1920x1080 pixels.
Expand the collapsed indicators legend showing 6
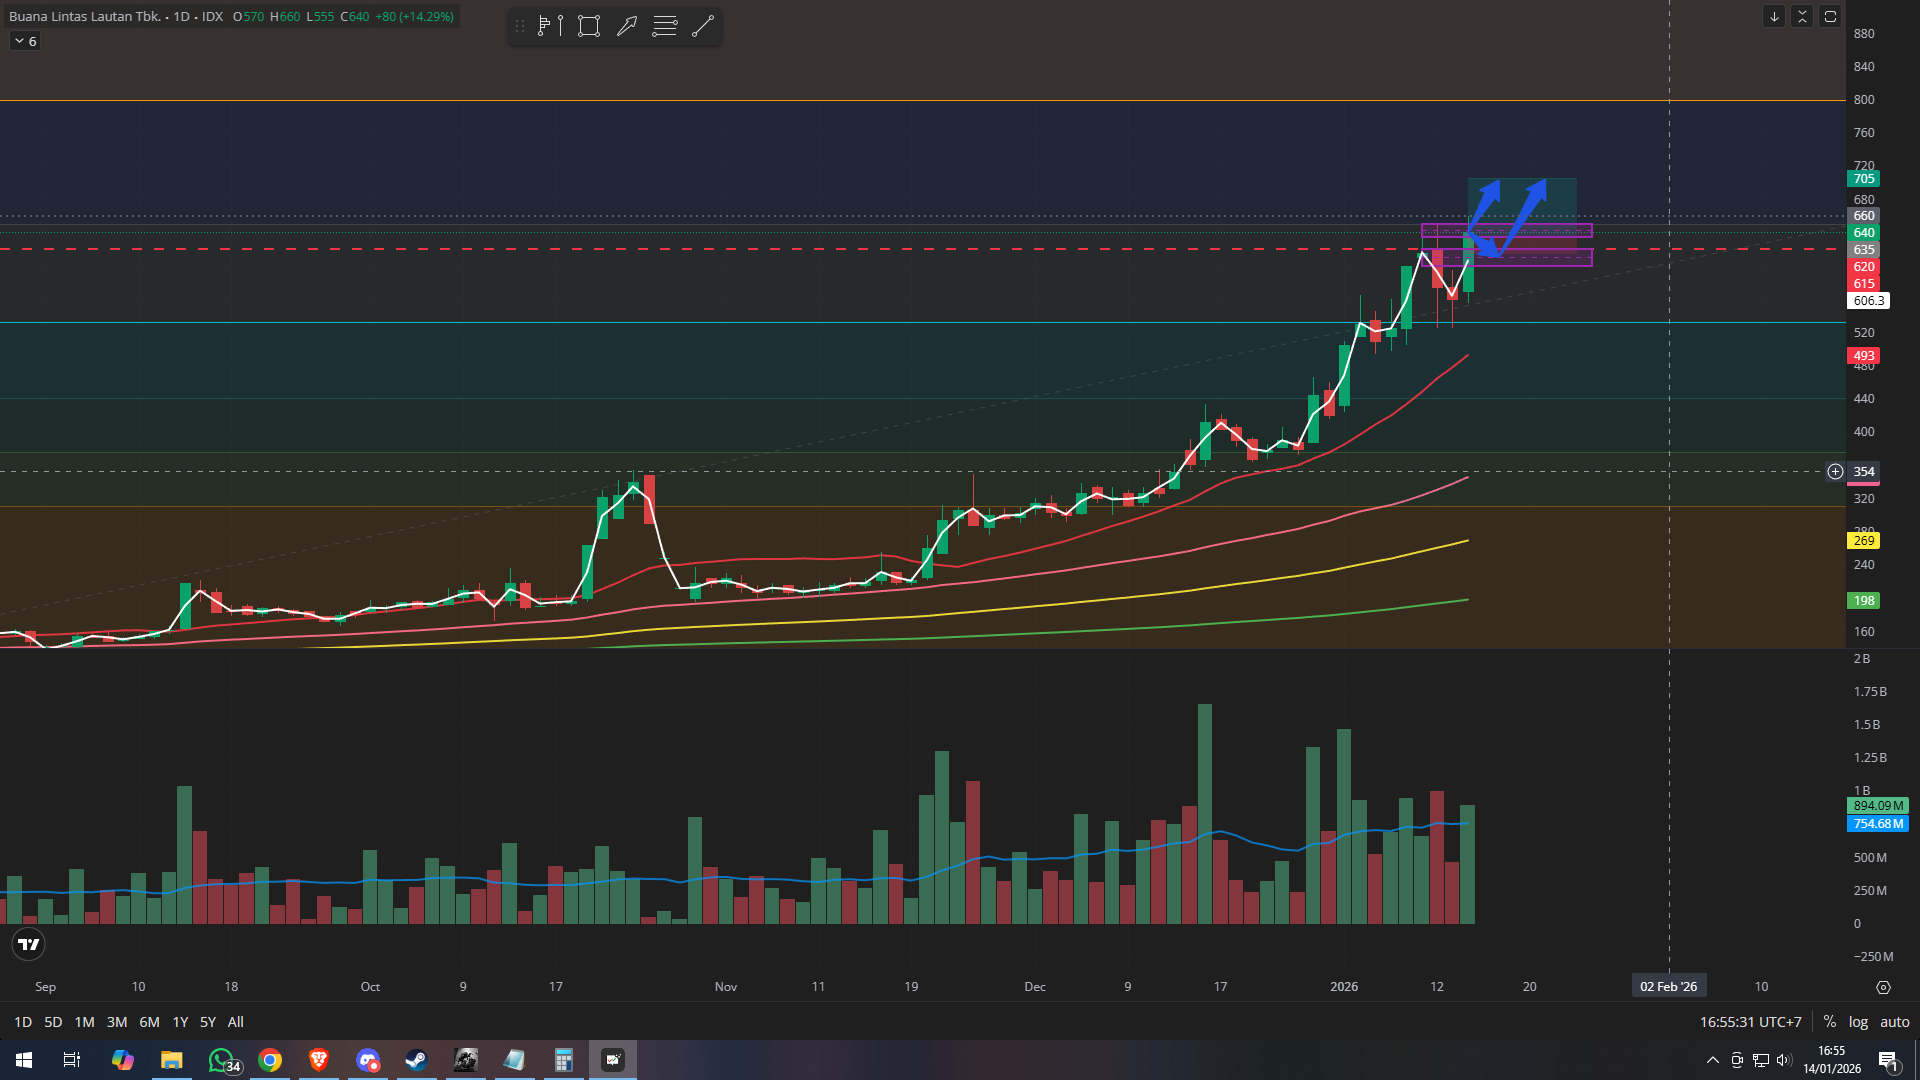click(x=25, y=41)
